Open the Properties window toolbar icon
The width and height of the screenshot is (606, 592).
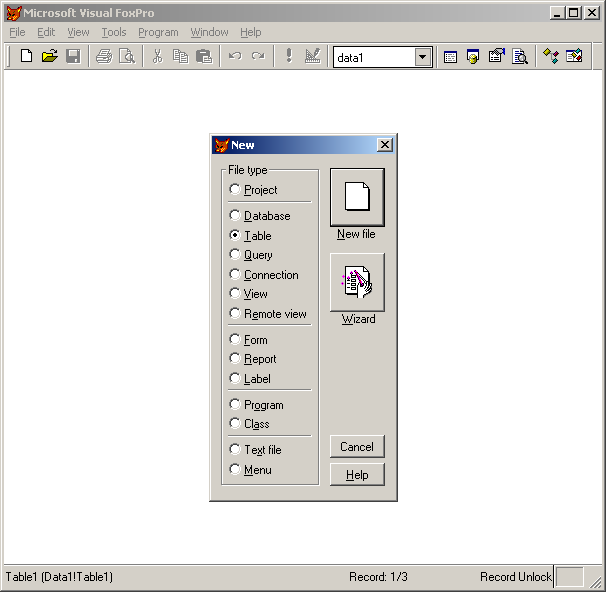[497, 56]
